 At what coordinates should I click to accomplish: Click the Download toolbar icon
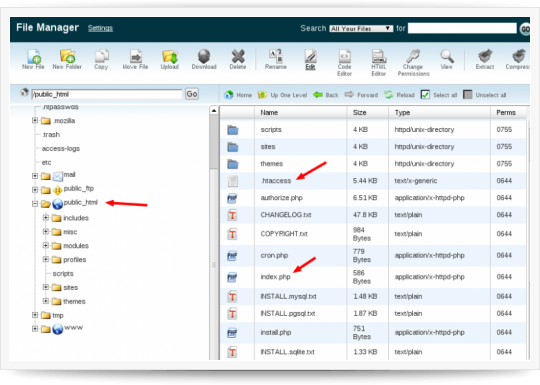click(x=204, y=56)
